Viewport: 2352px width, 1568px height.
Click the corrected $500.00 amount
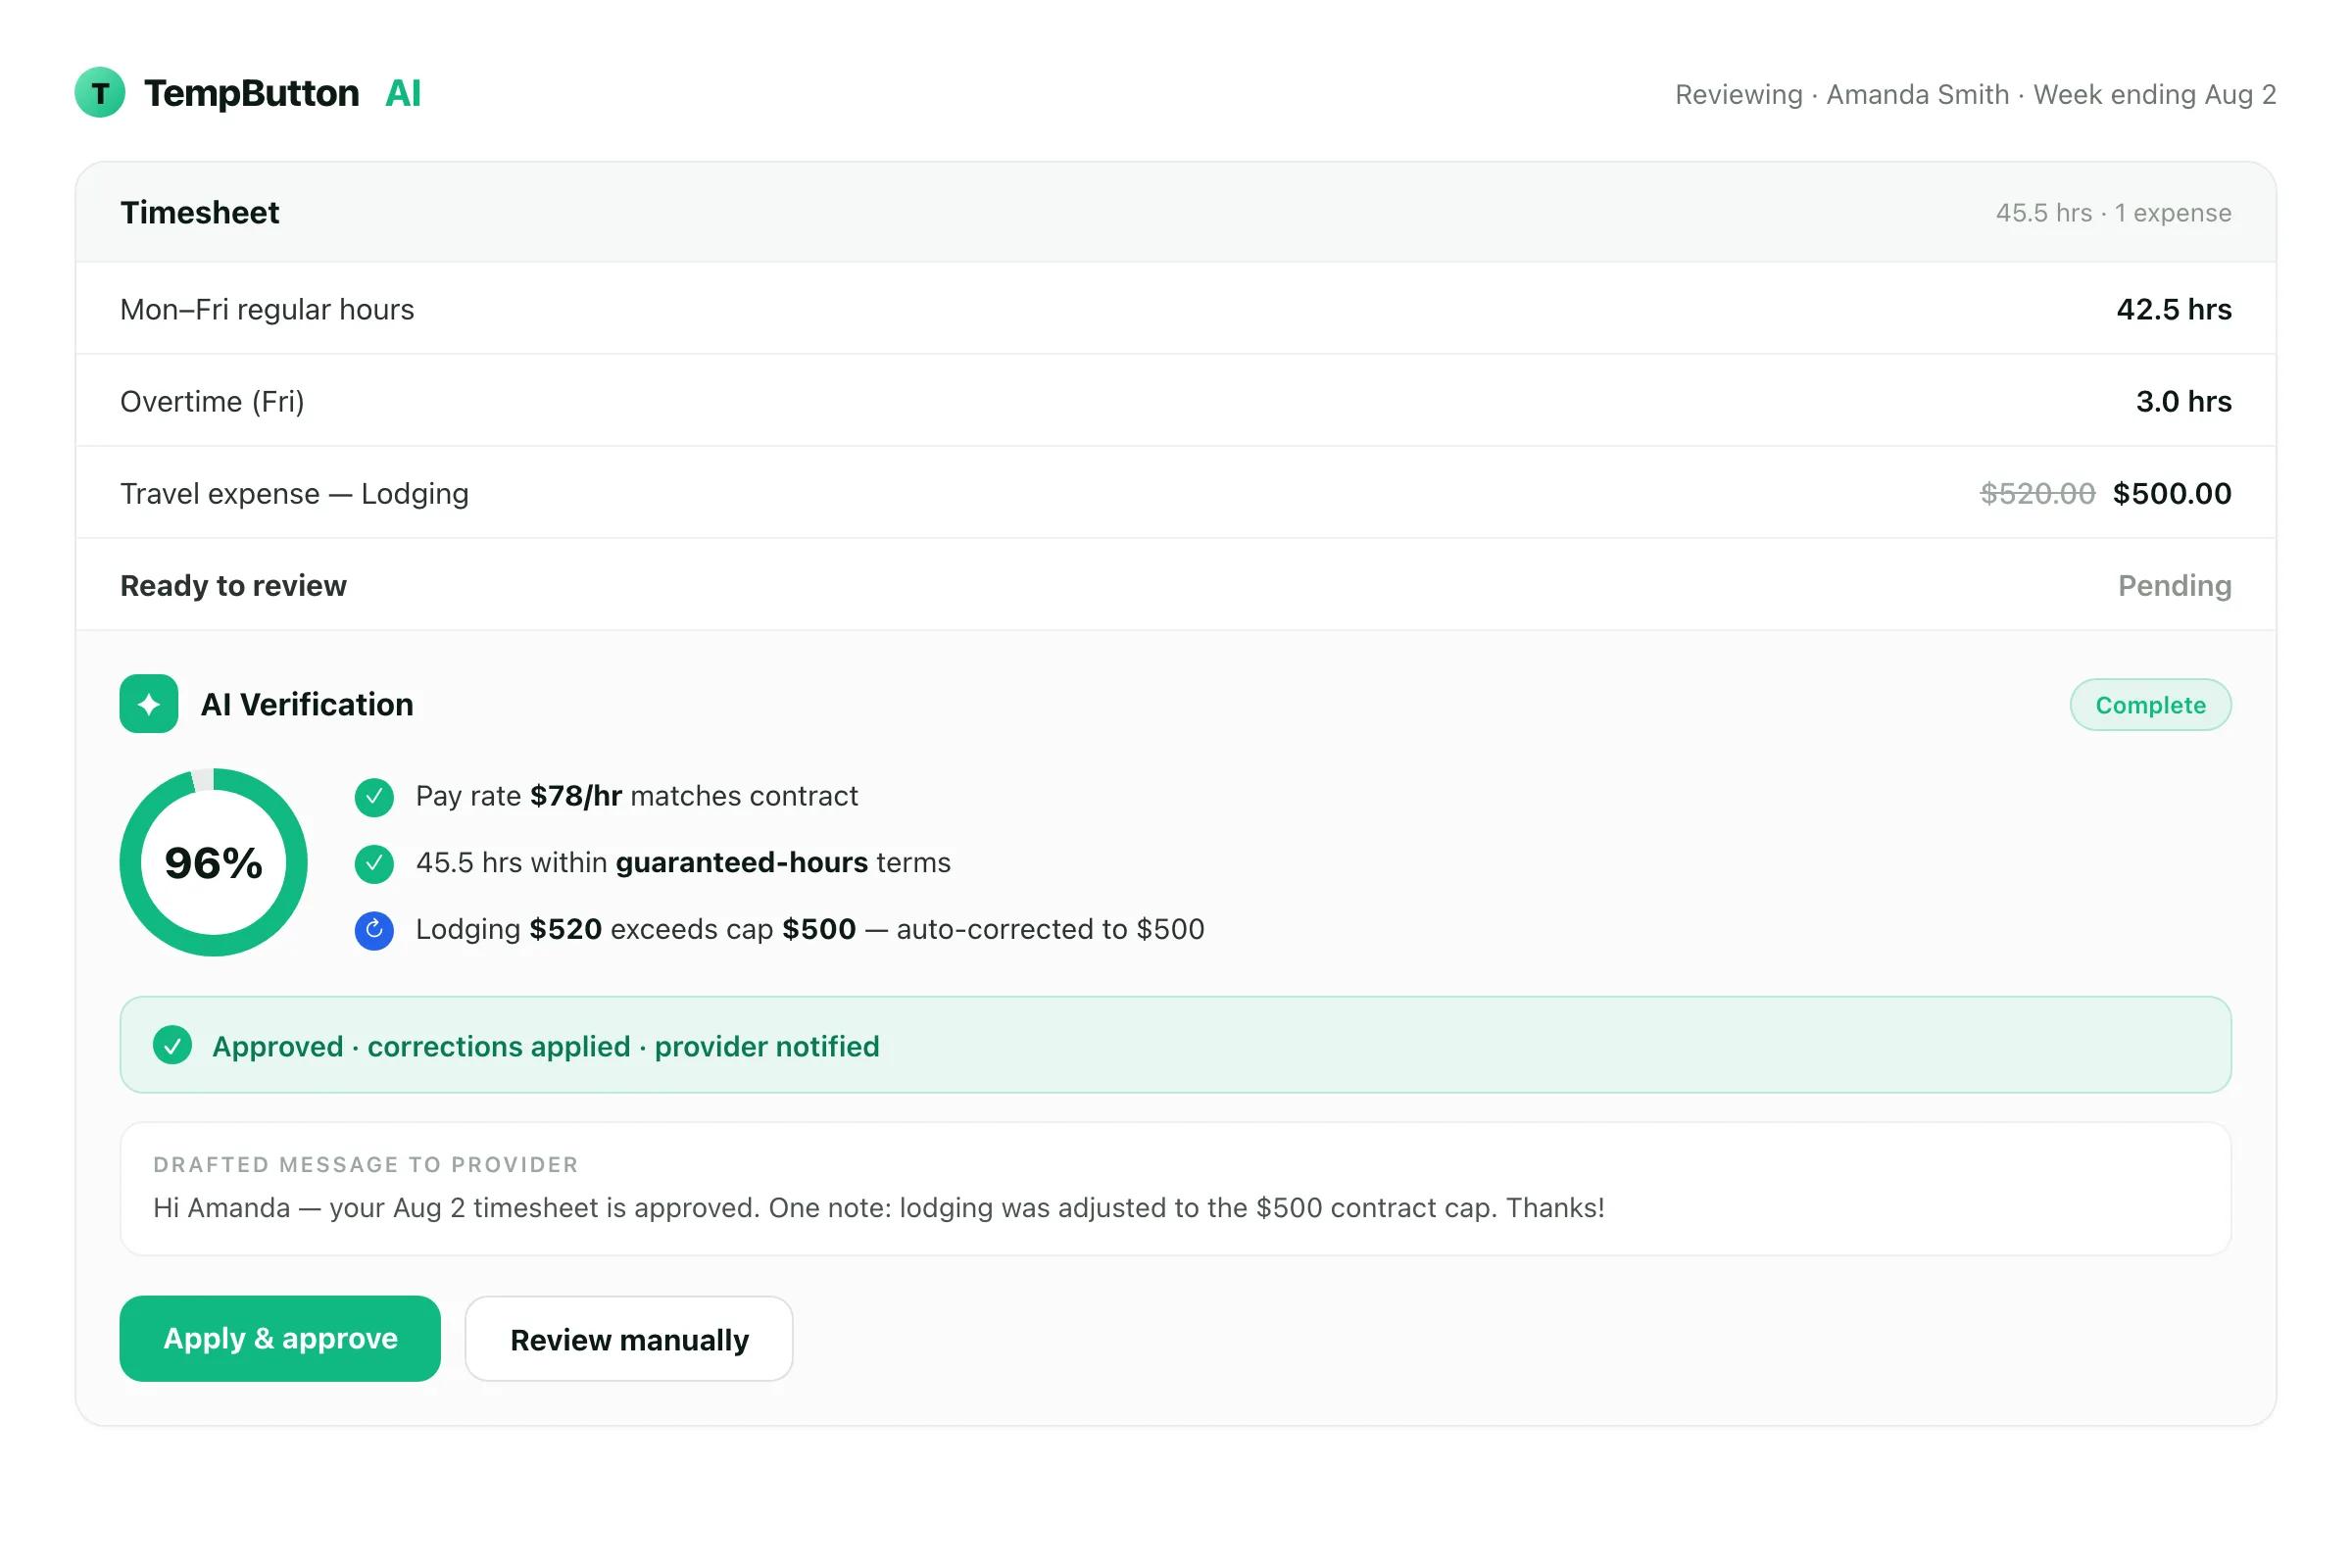point(2172,494)
